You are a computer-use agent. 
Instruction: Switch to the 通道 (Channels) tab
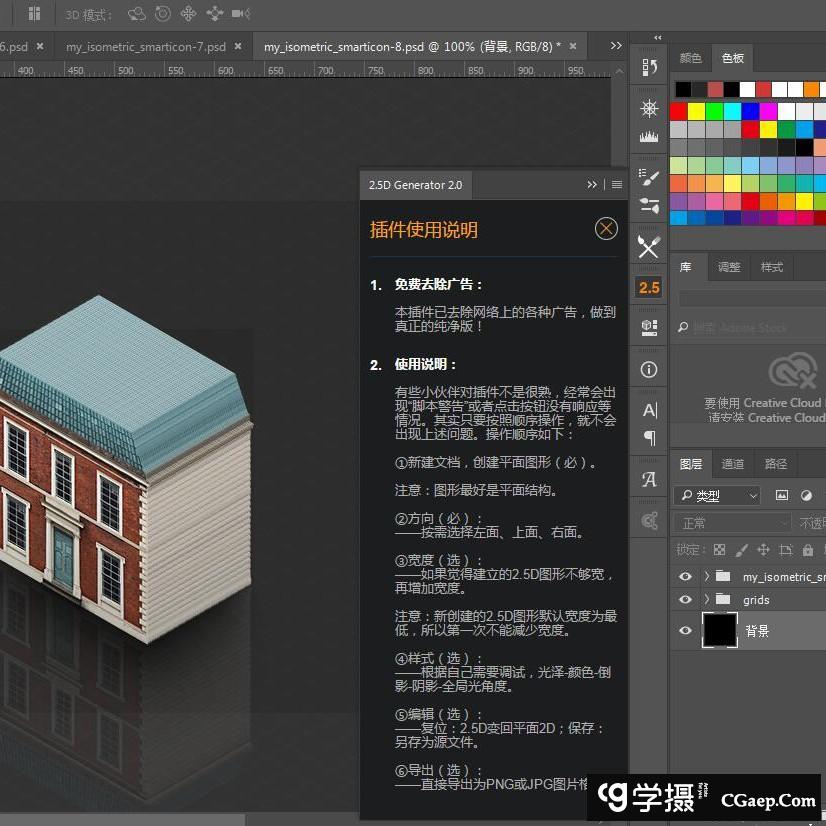(x=732, y=464)
